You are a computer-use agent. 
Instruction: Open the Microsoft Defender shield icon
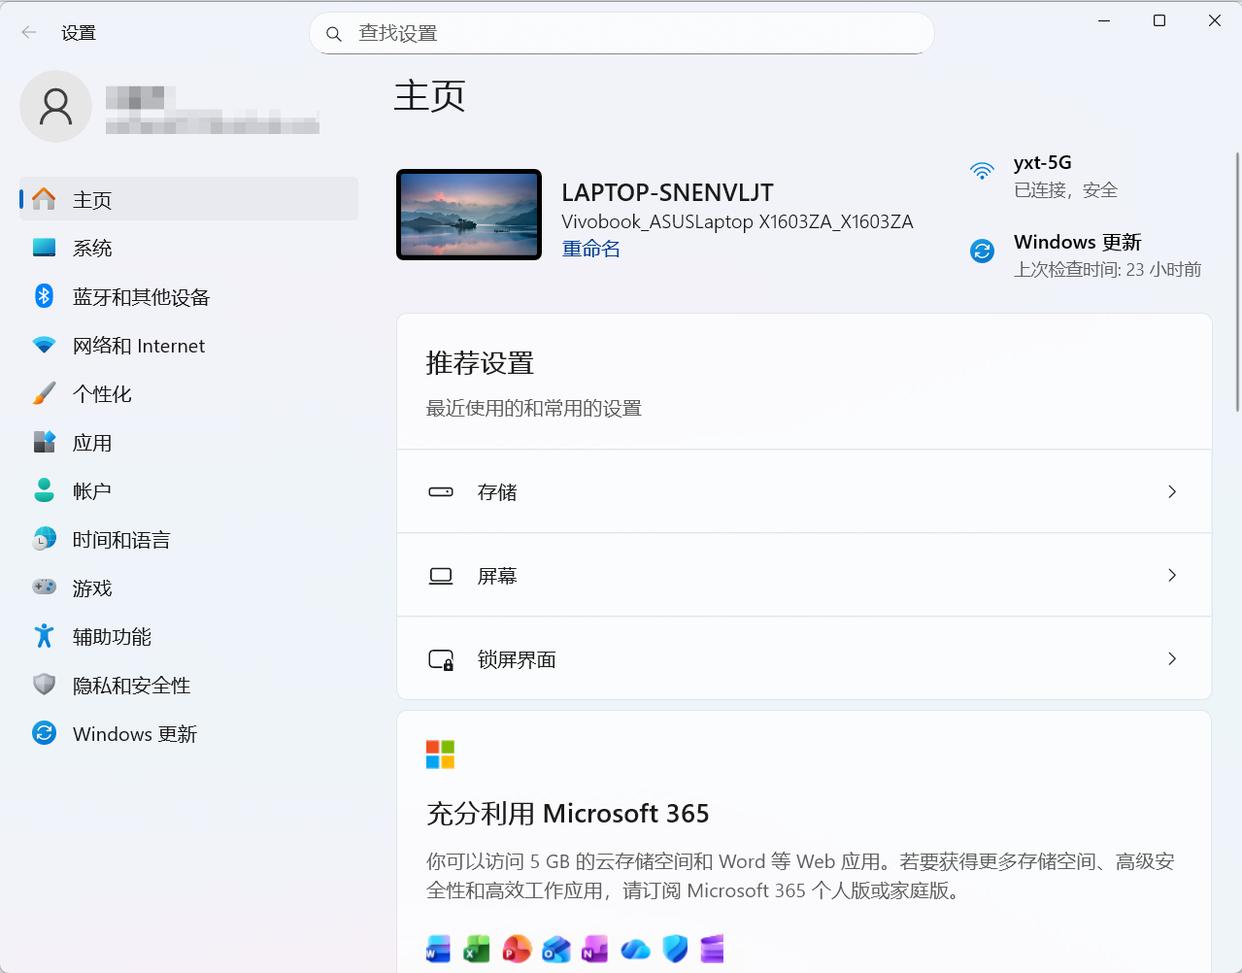tap(674, 949)
